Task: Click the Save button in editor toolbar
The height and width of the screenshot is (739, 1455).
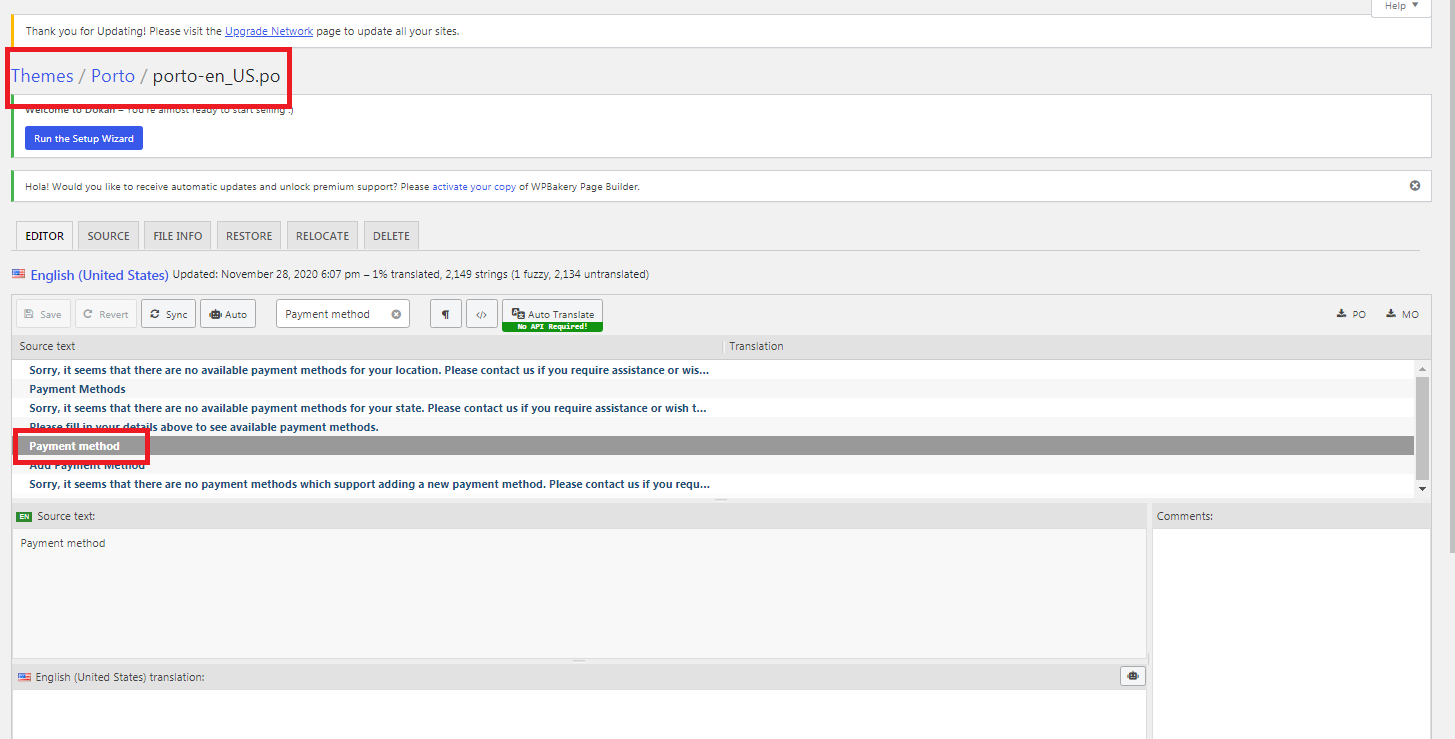Action: coord(42,314)
